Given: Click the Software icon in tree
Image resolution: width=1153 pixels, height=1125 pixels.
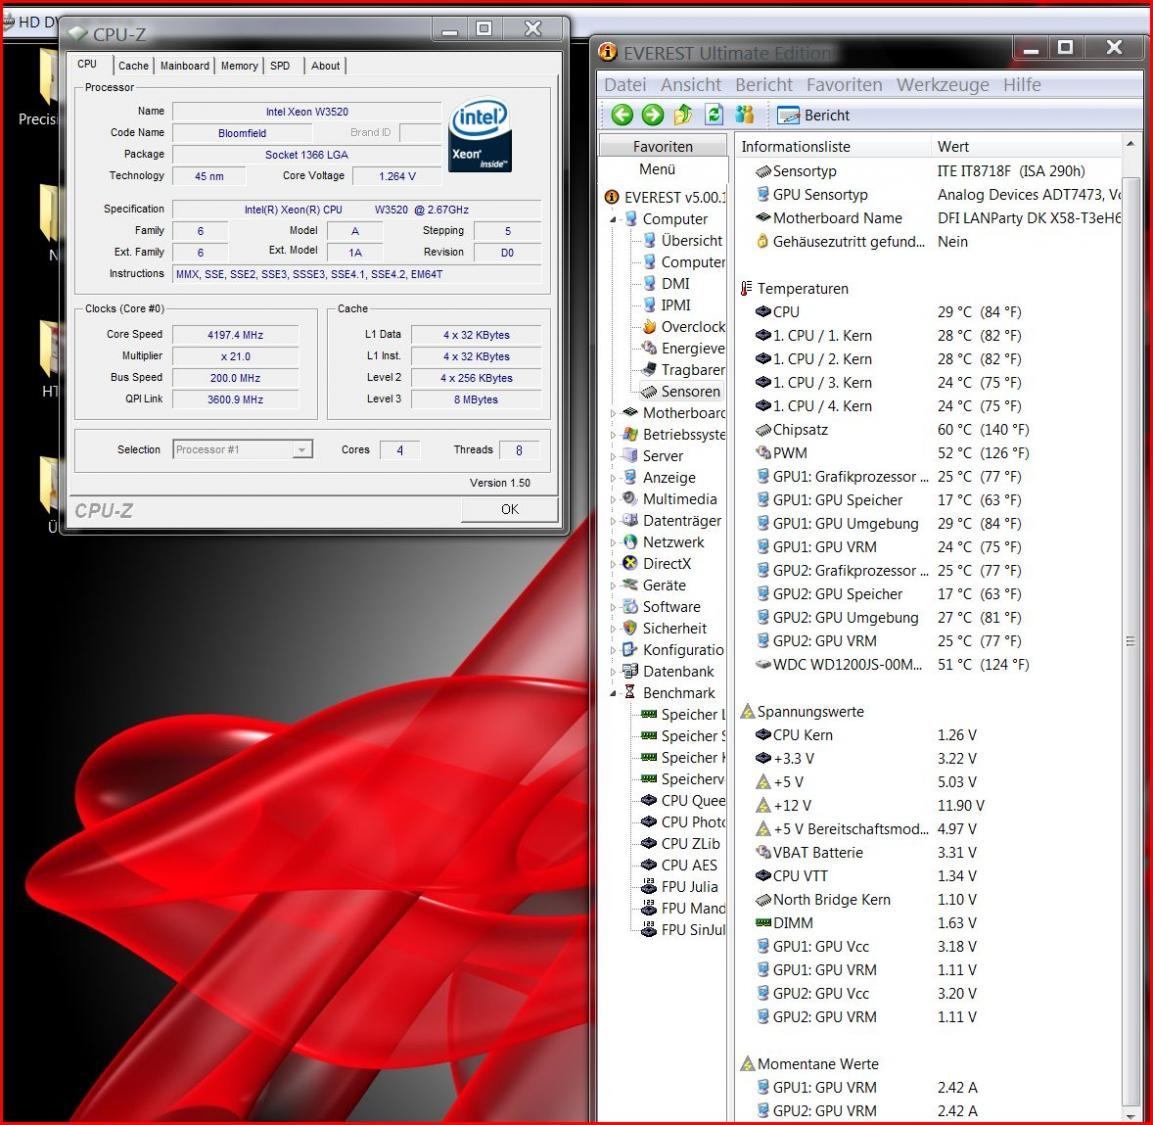Looking at the screenshot, I should [630, 607].
